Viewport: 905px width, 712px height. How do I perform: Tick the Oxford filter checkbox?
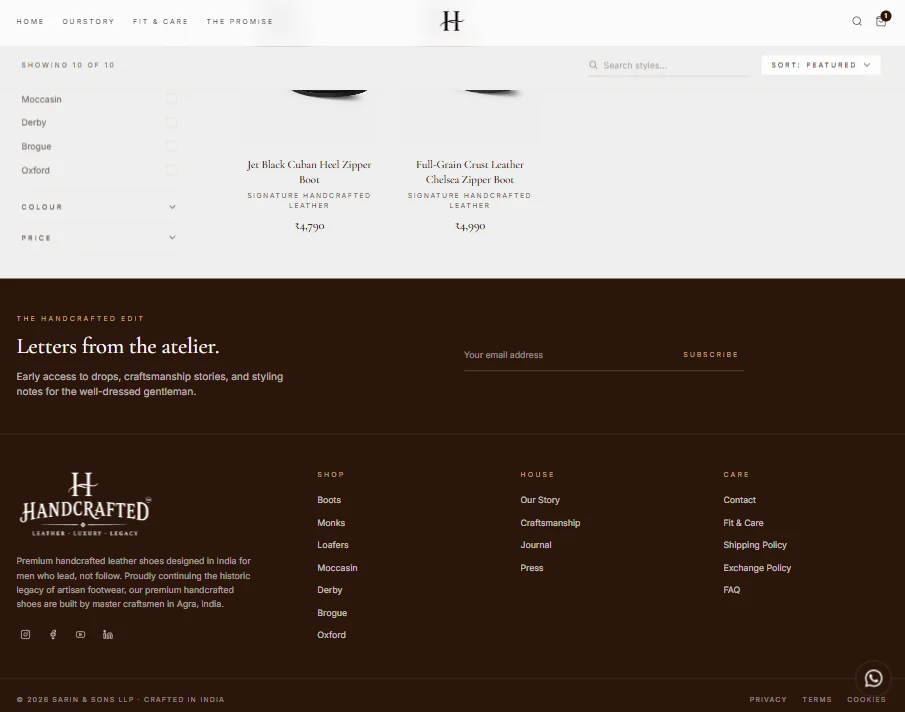coord(171,170)
